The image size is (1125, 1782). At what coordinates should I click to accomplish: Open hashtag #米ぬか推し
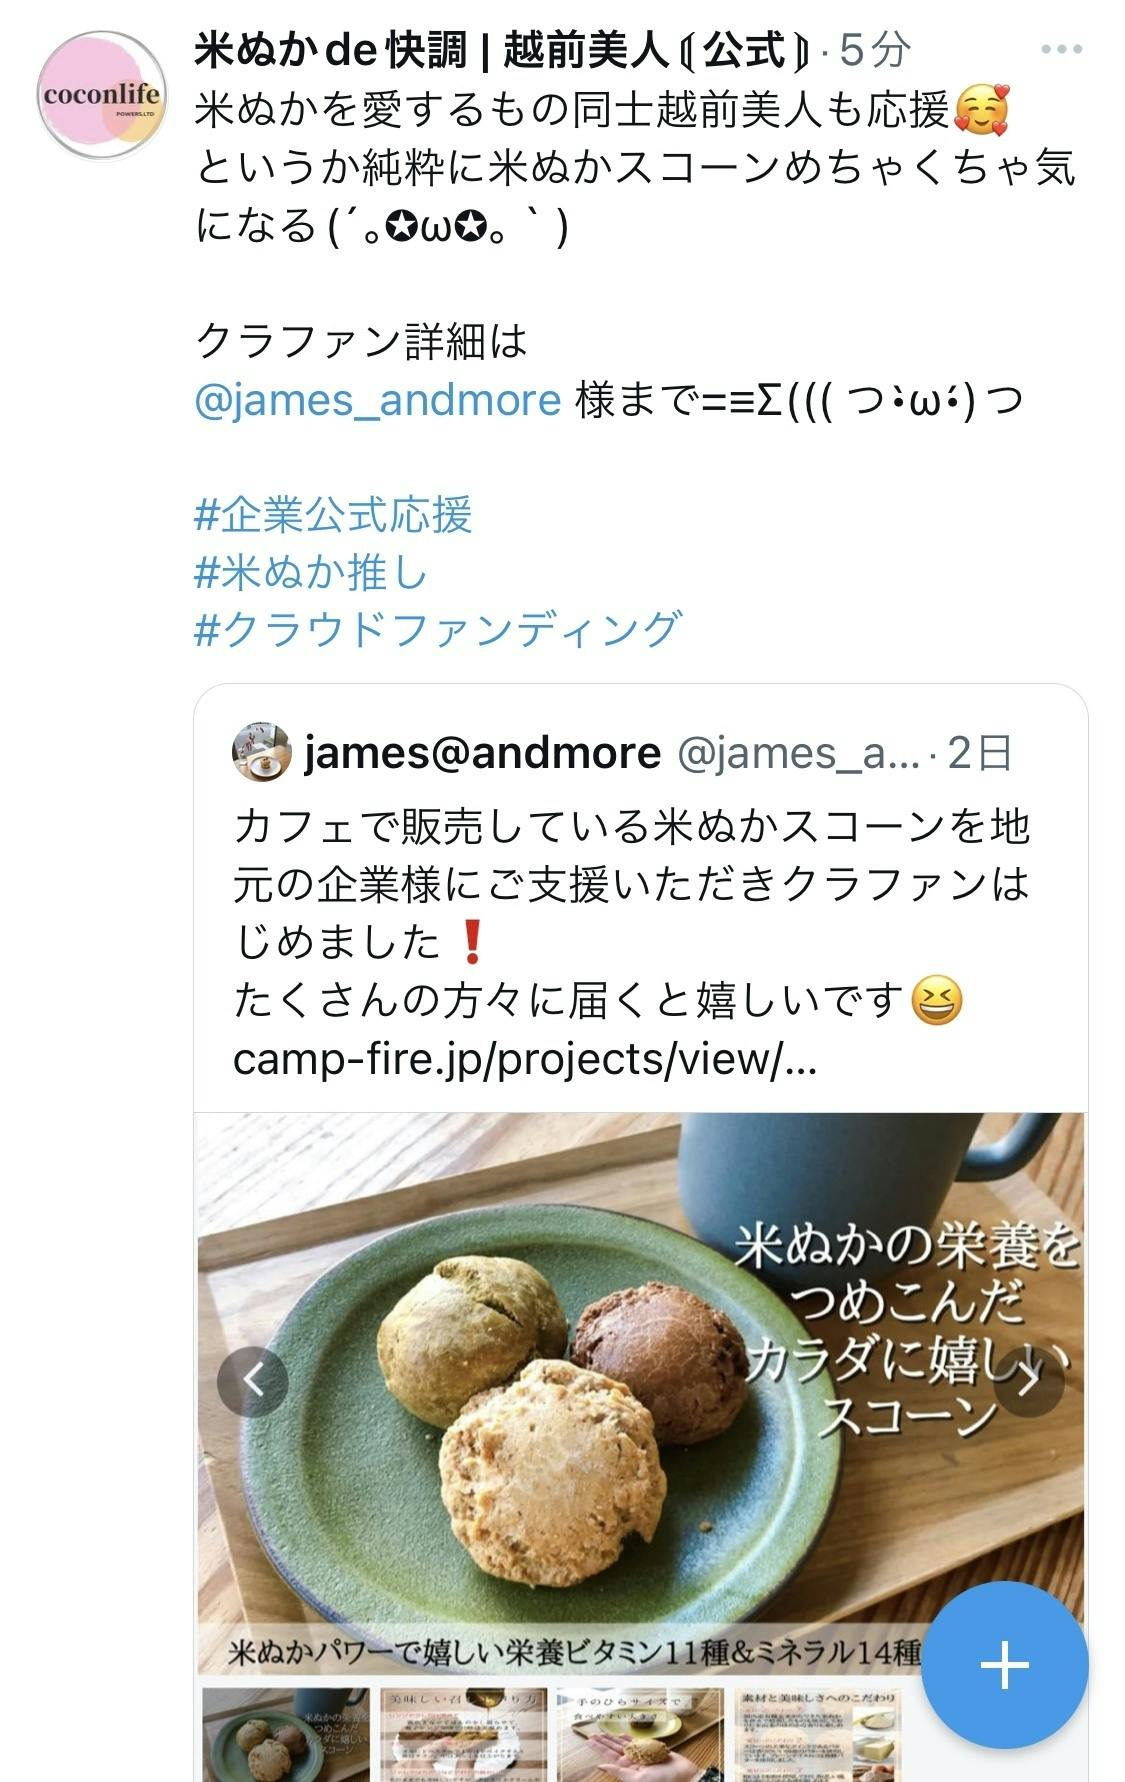click(x=311, y=572)
